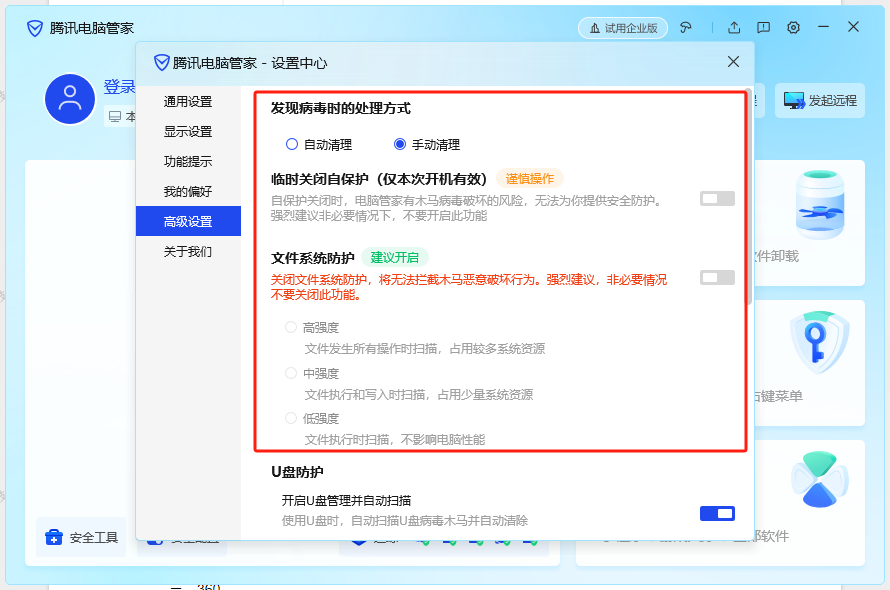Screen dimensions: 890x590
Task: Select 高级设置 in sidebar
Action: tap(188, 221)
